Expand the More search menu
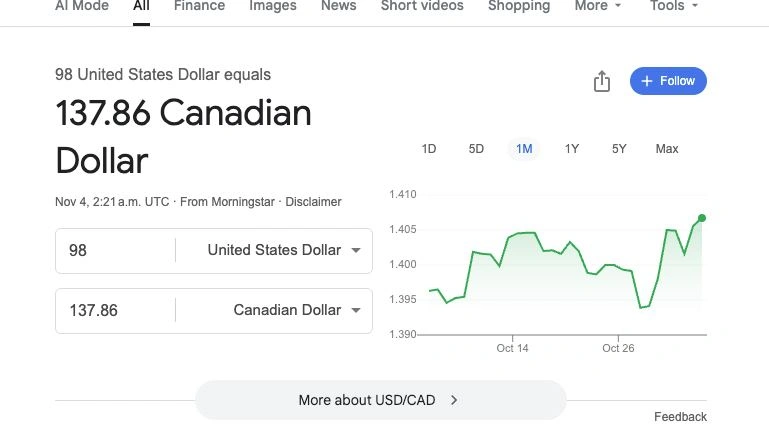 (x=598, y=6)
